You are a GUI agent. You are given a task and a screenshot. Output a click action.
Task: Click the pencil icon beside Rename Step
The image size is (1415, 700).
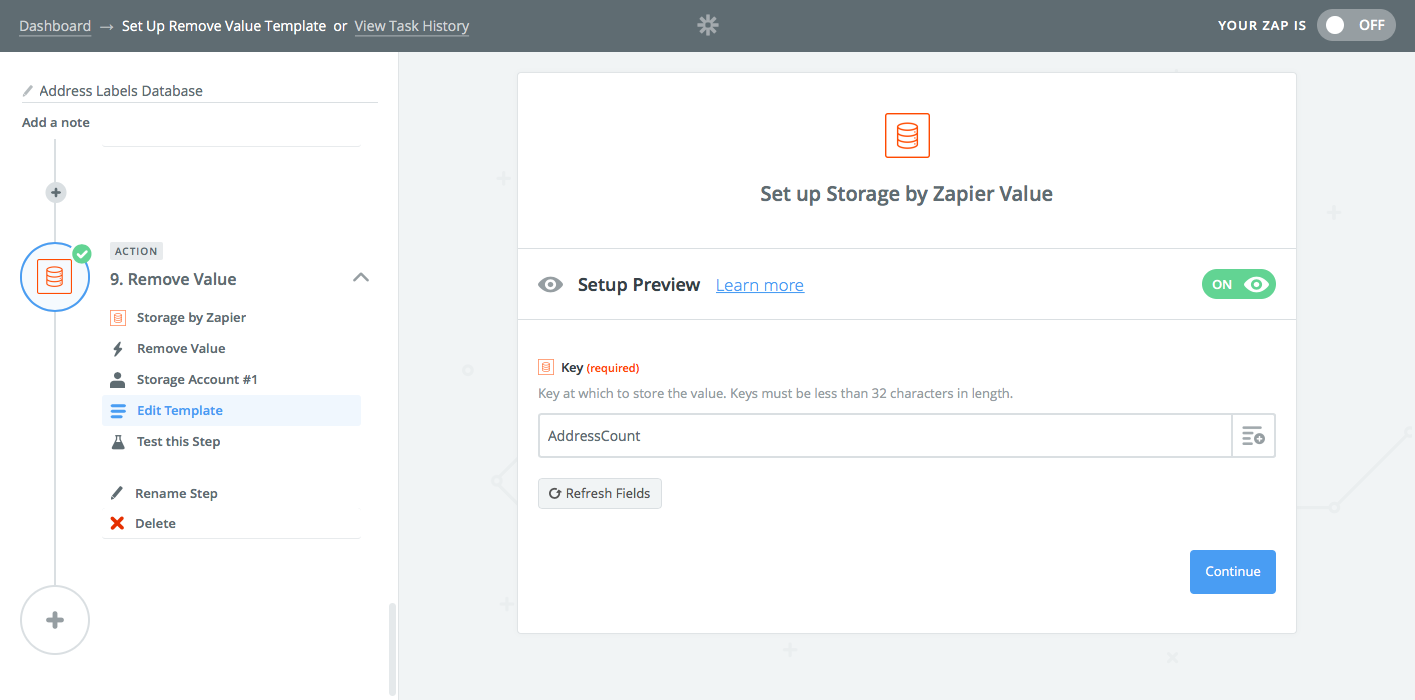pyautogui.click(x=117, y=493)
